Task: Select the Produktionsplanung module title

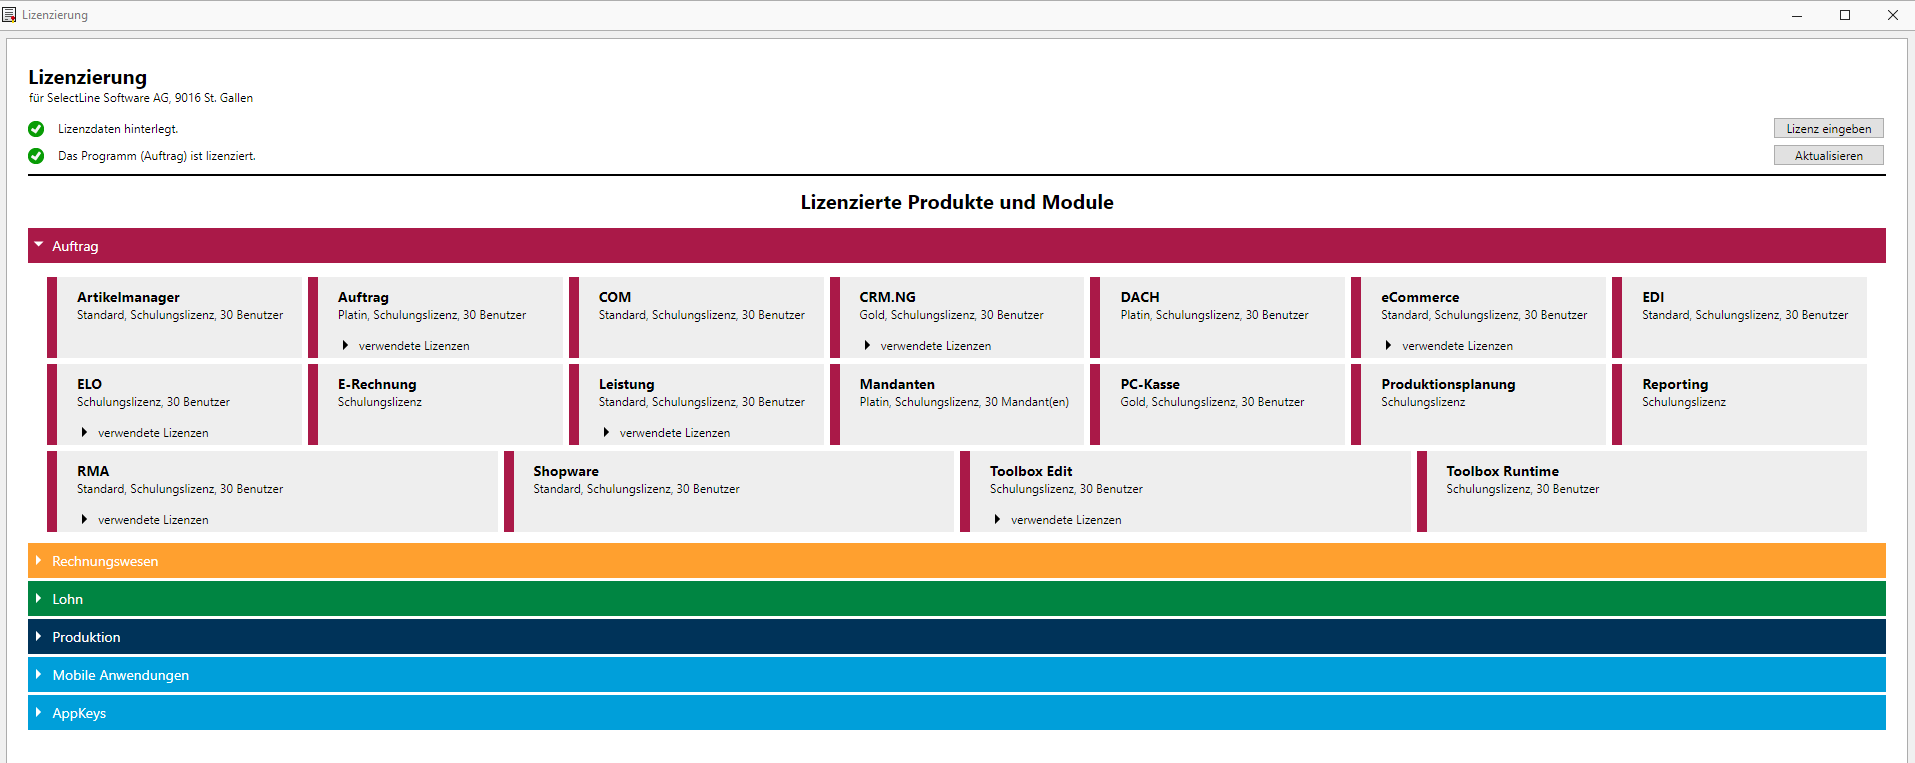Action: (x=1448, y=384)
